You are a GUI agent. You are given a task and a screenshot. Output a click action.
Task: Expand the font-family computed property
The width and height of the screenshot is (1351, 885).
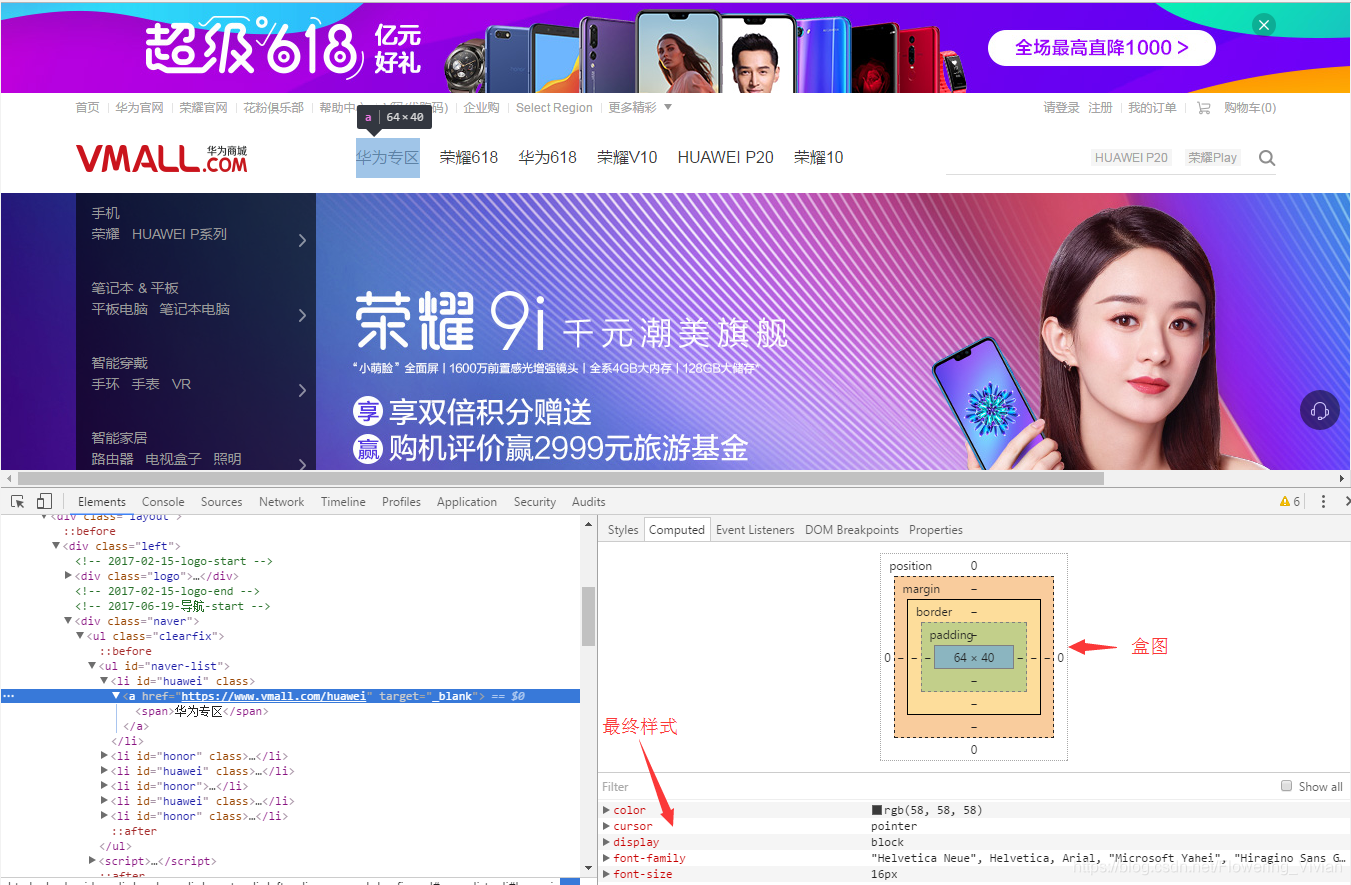(x=606, y=858)
